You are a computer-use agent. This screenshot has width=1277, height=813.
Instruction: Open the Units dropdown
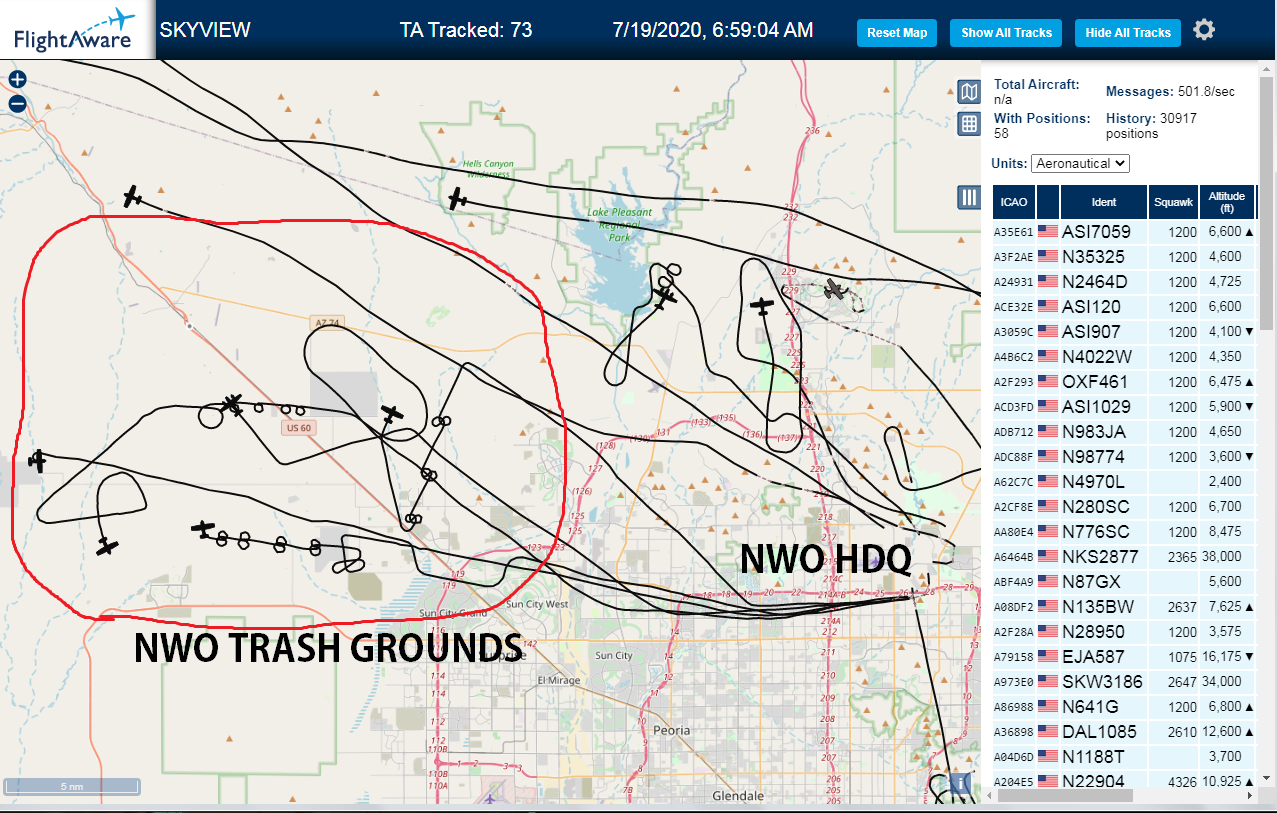click(x=1081, y=163)
